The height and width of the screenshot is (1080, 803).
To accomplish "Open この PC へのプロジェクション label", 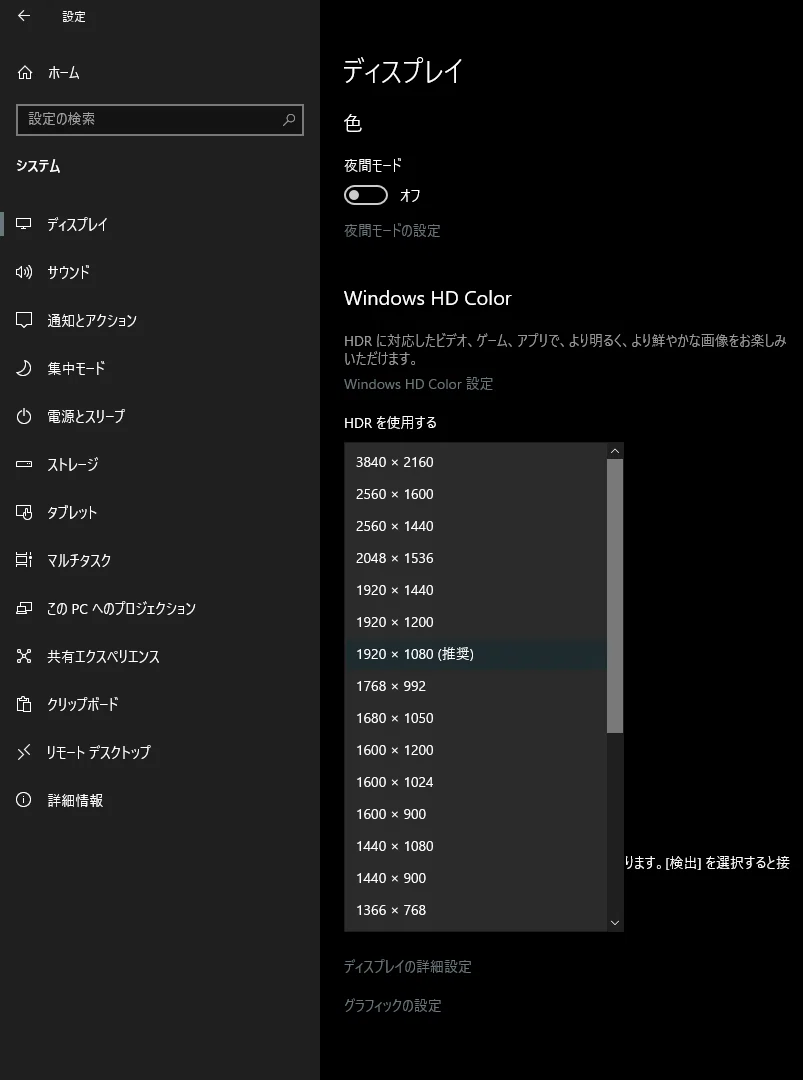I will (x=121, y=608).
